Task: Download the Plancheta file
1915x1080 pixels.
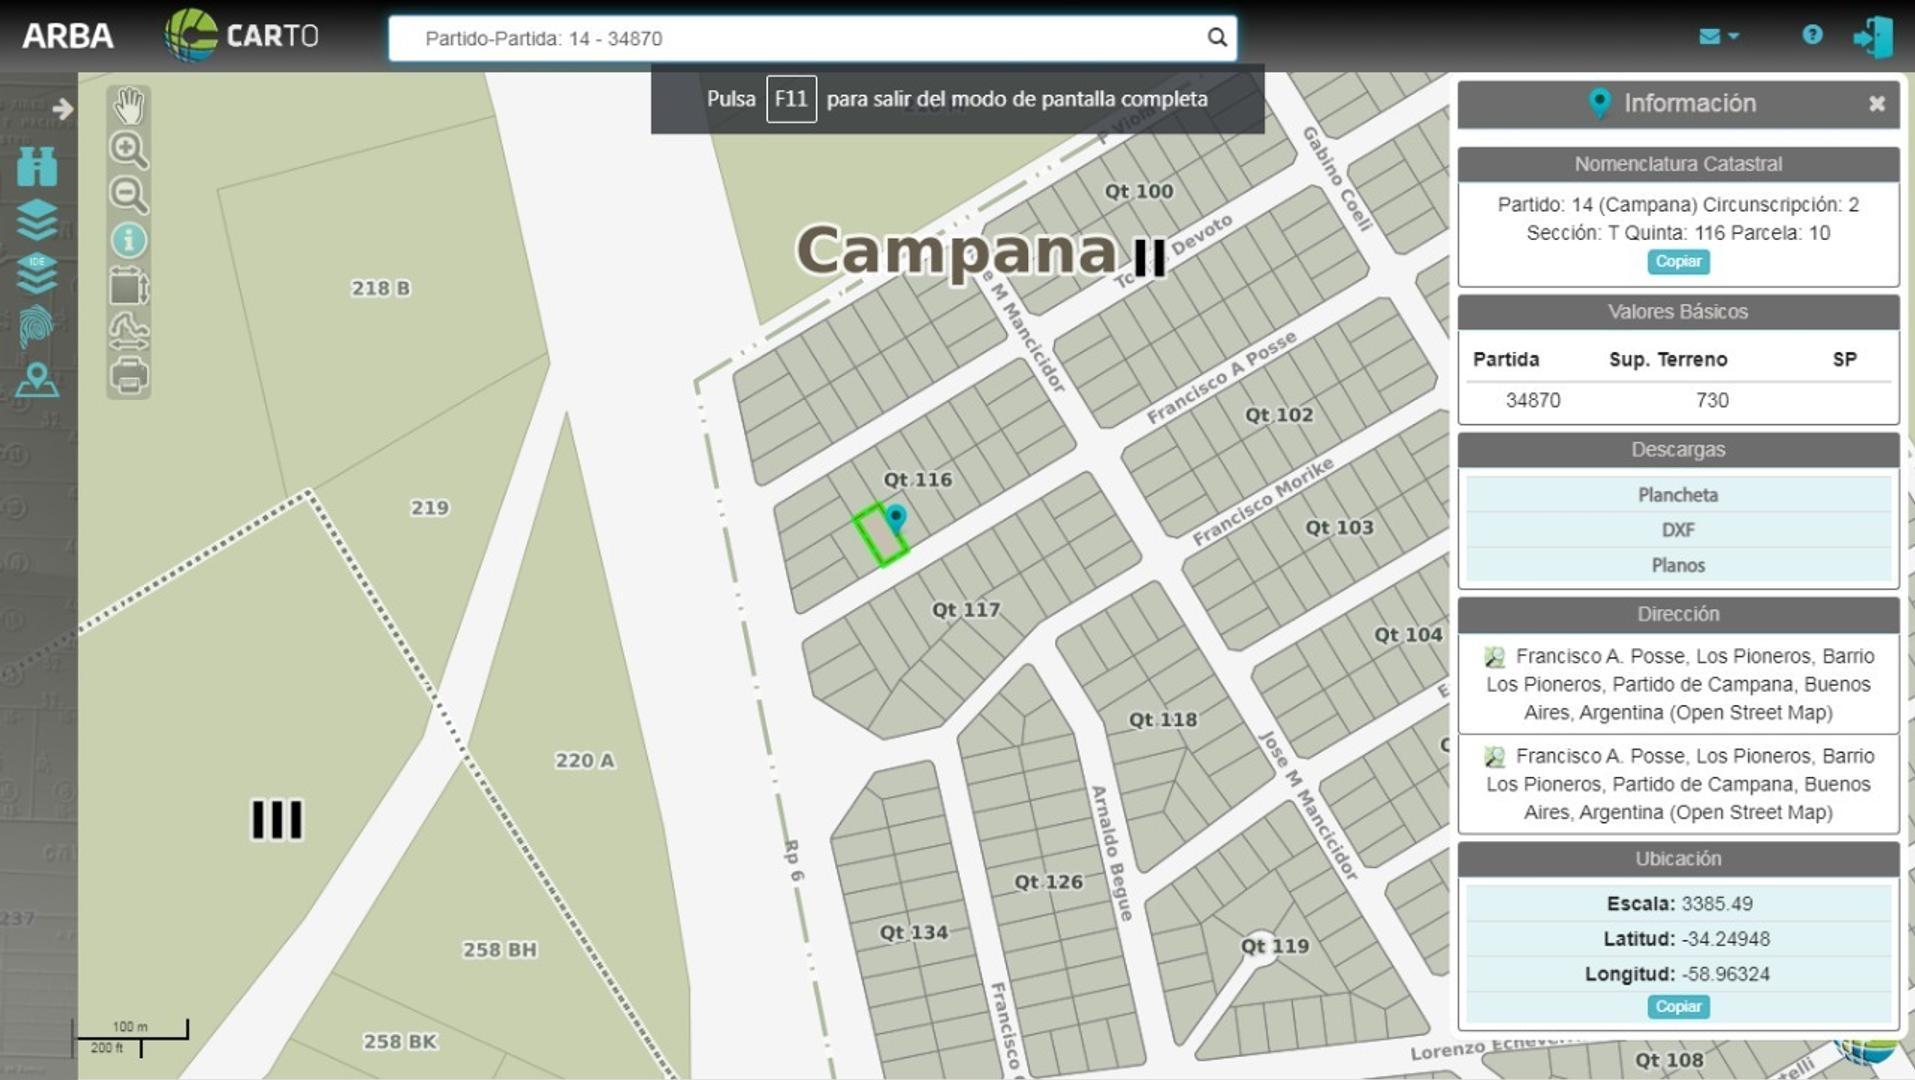Action: coord(1677,495)
